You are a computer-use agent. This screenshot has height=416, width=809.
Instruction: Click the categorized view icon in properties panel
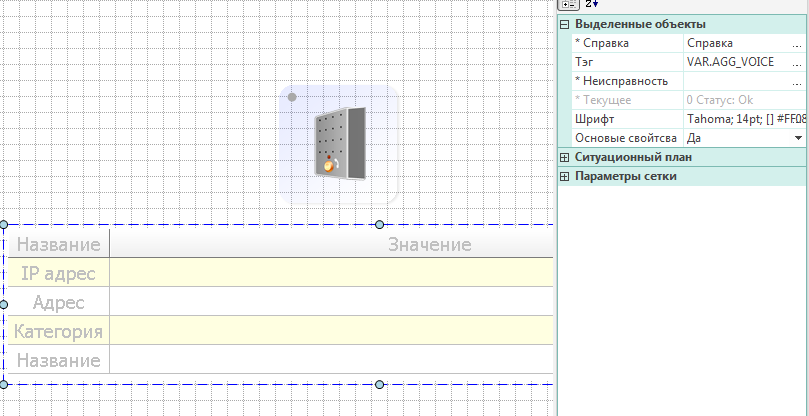point(567,4)
